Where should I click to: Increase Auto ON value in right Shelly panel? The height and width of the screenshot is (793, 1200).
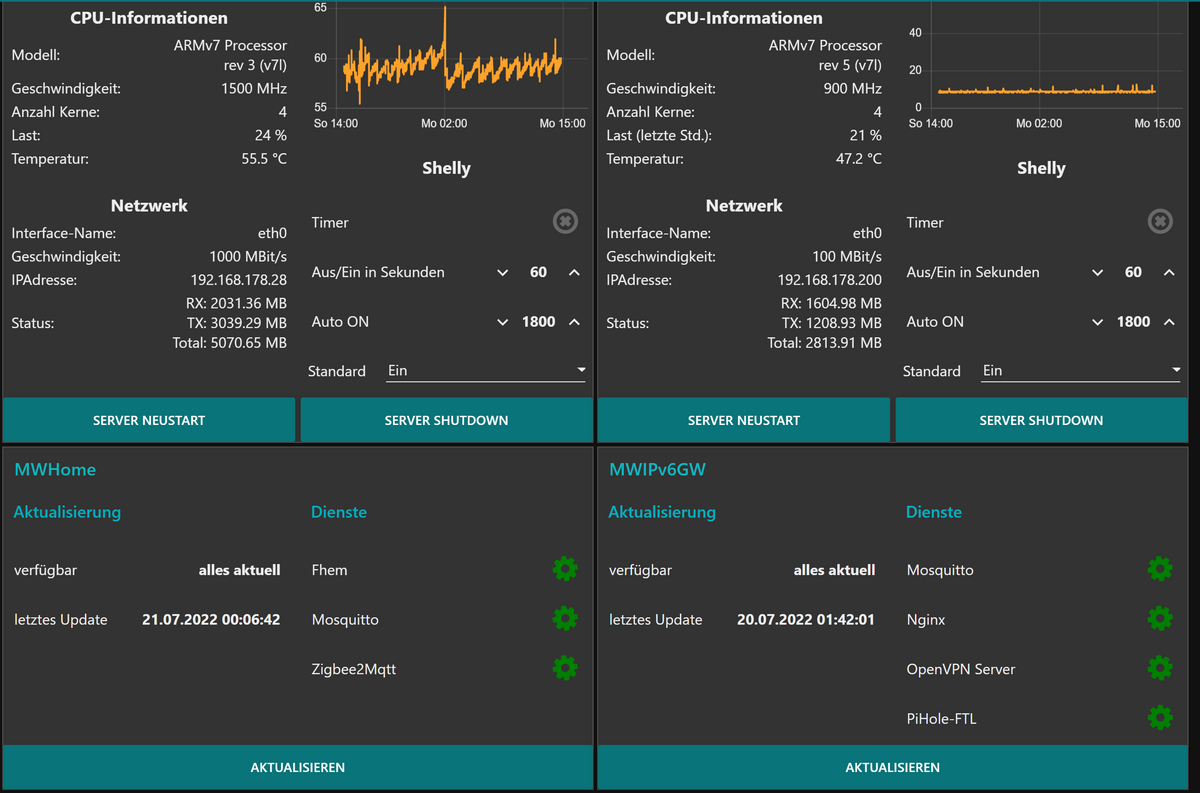click(1169, 322)
